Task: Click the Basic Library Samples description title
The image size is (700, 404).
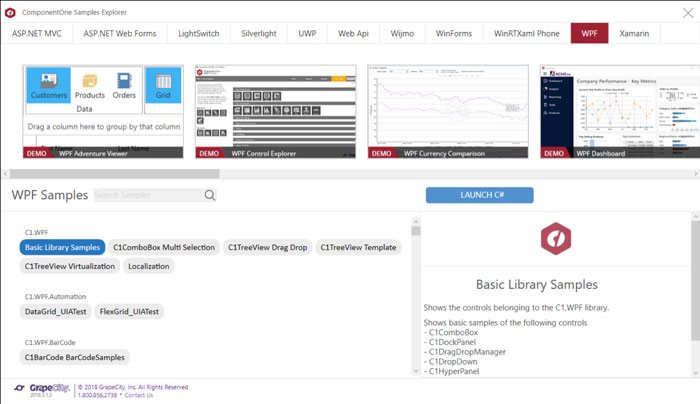Action: (537, 284)
